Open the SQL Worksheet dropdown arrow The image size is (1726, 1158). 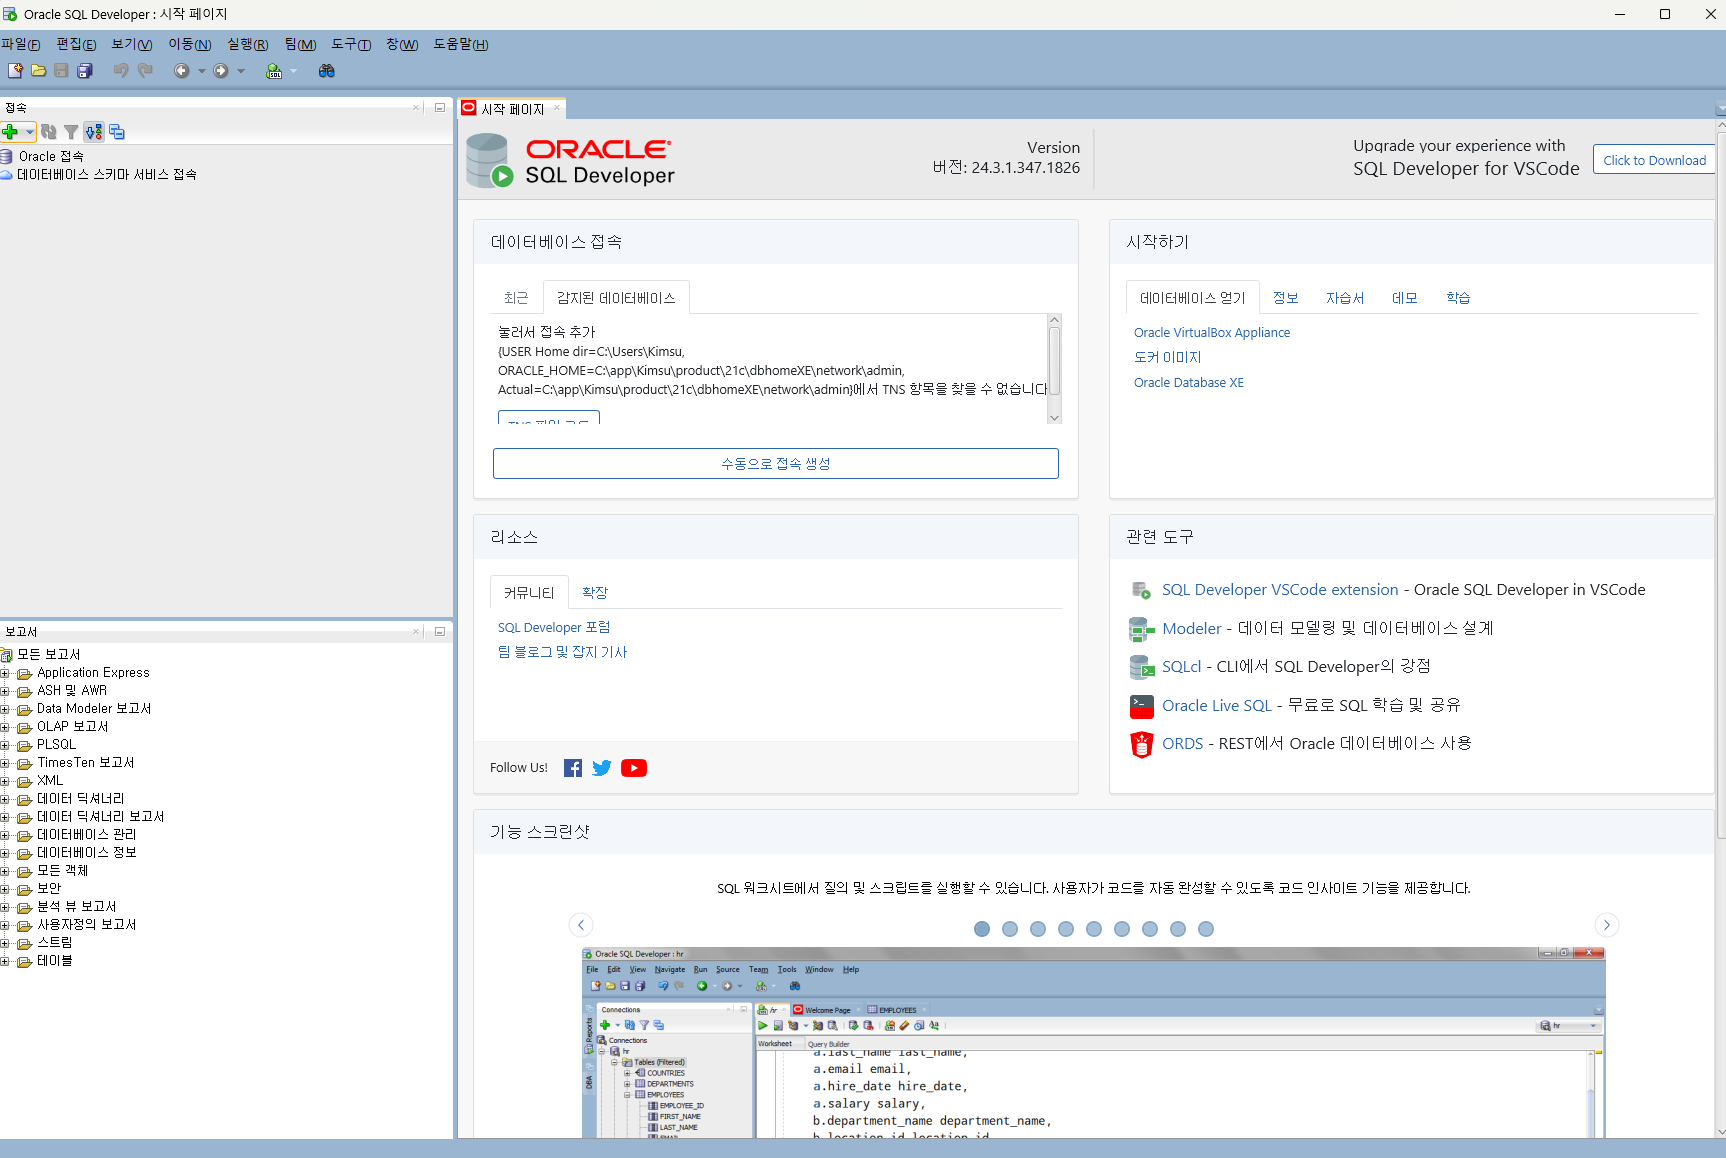point(293,71)
